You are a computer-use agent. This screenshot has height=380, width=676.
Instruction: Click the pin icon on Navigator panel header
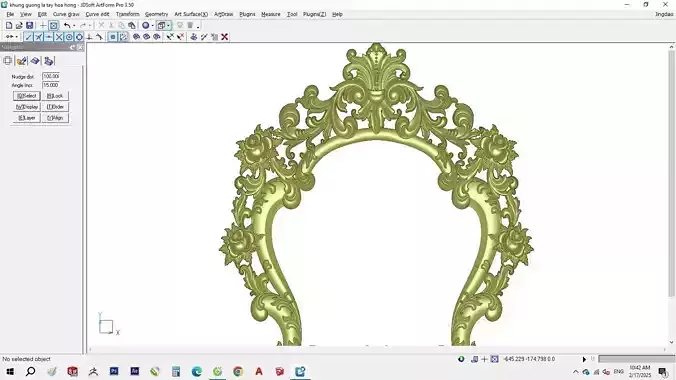[x=73, y=47]
